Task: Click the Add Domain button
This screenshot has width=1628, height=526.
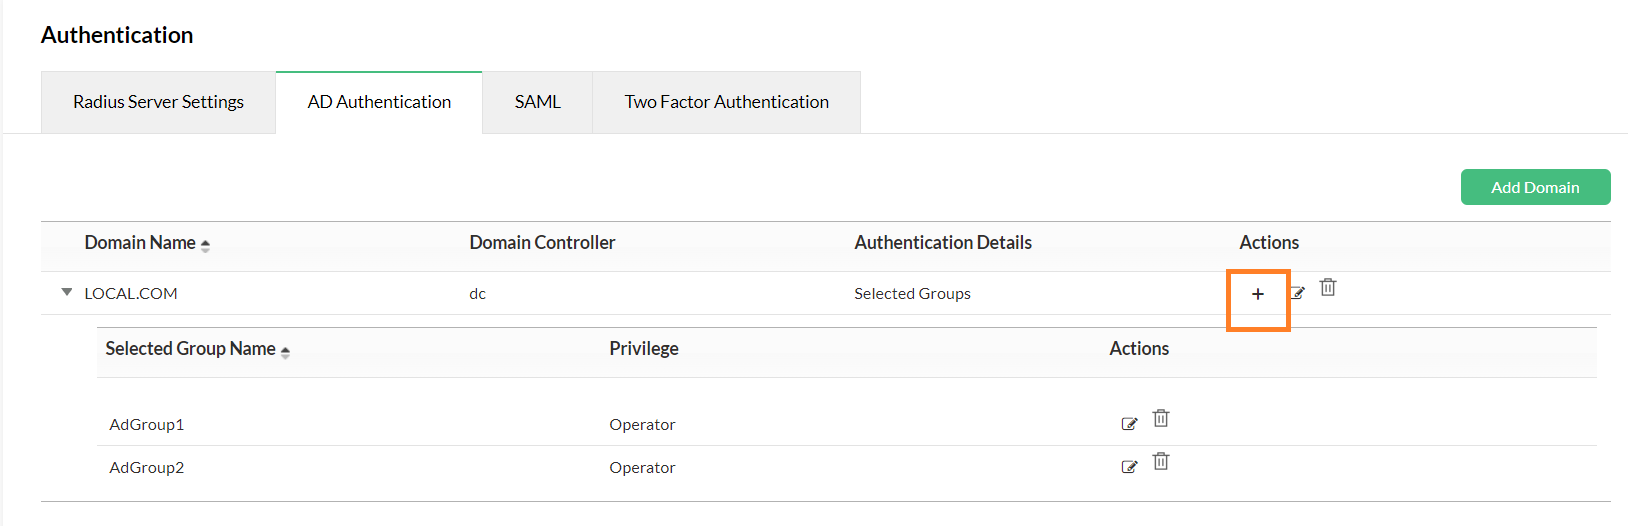Action: (1535, 187)
